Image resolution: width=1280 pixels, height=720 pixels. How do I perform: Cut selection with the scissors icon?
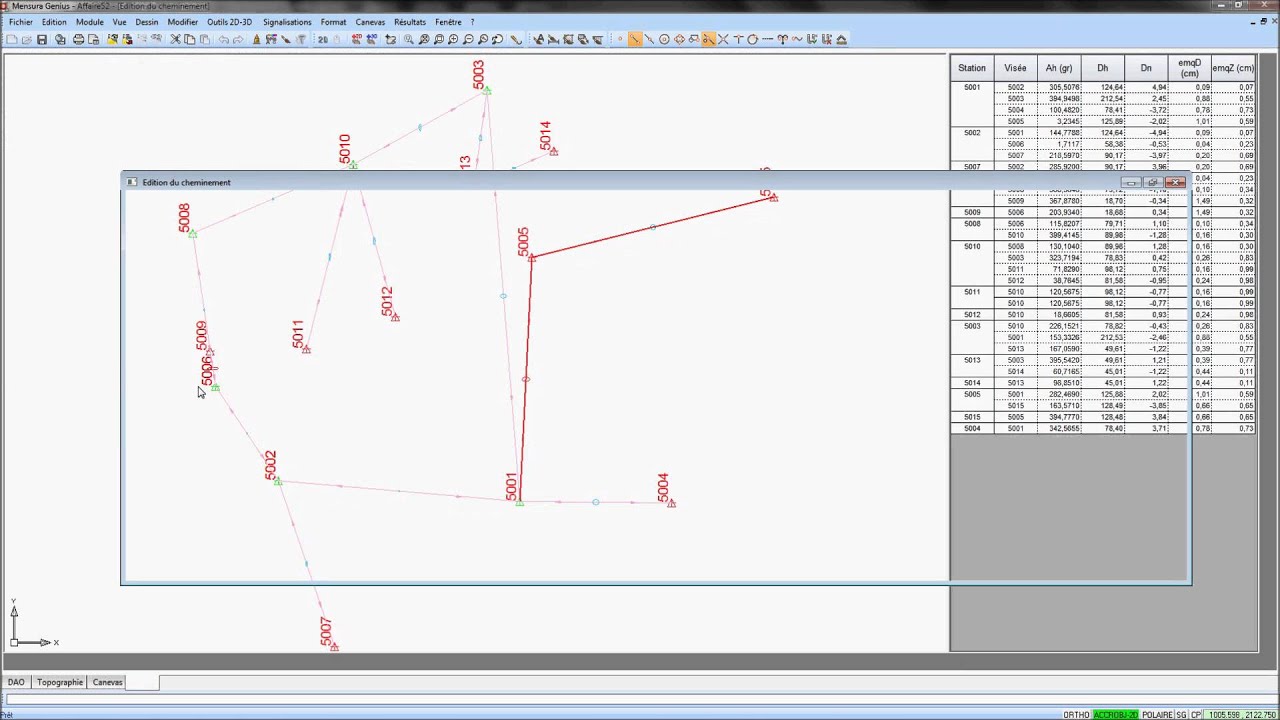click(175, 39)
